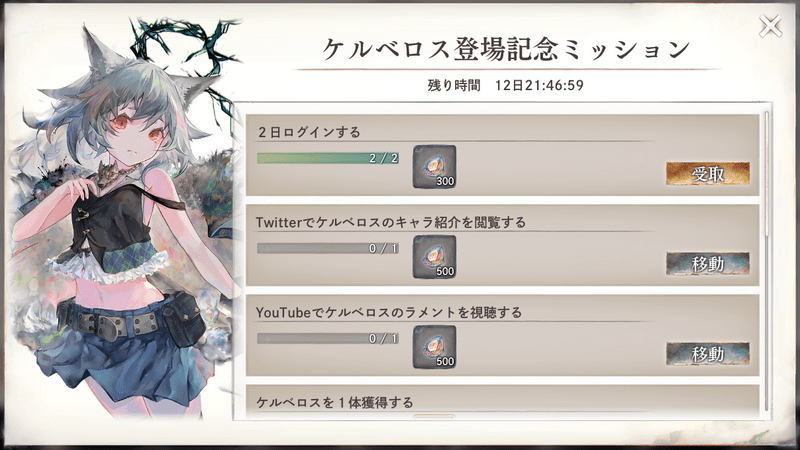Click the 2/2 login progress bar
Screen dimensions: 800x450
[x=328, y=158]
